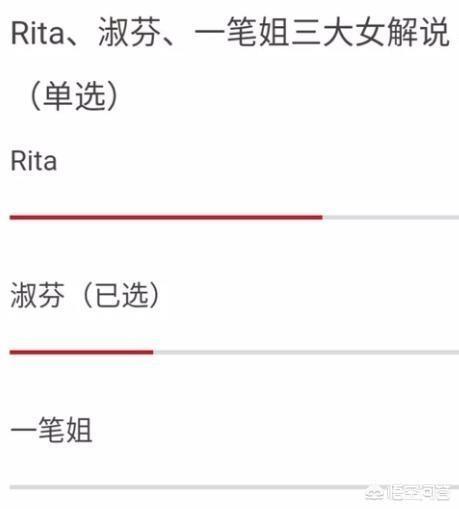Click the gray unfilled part of 淑芬's vote bar
The width and height of the screenshot is (459, 509).
coord(306,352)
